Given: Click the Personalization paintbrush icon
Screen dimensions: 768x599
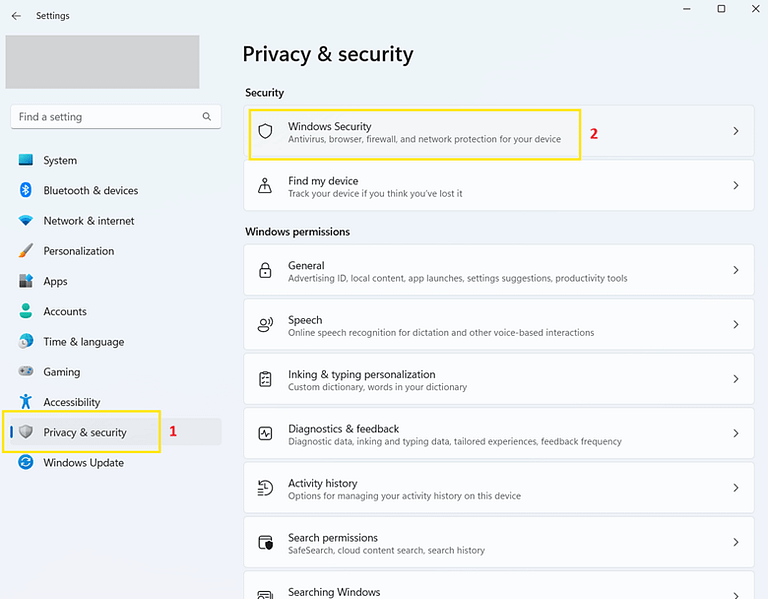Looking at the screenshot, I should tap(26, 251).
